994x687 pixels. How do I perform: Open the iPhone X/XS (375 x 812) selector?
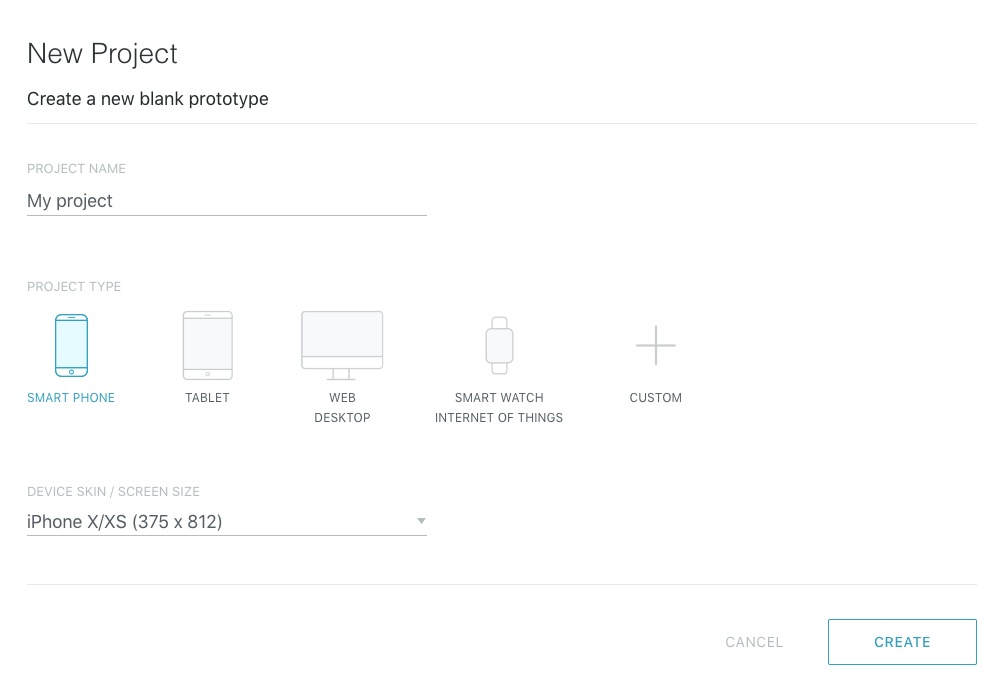(226, 522)
